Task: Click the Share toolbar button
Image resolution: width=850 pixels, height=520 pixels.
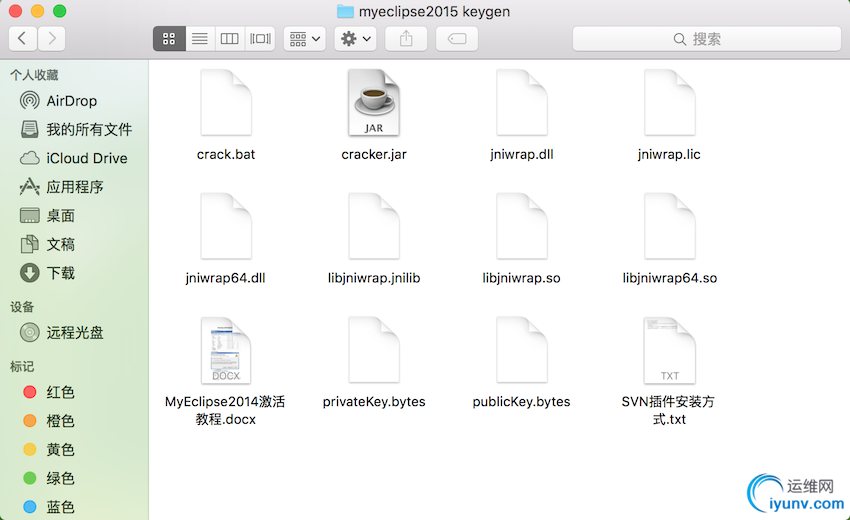Action: [406, 38]
